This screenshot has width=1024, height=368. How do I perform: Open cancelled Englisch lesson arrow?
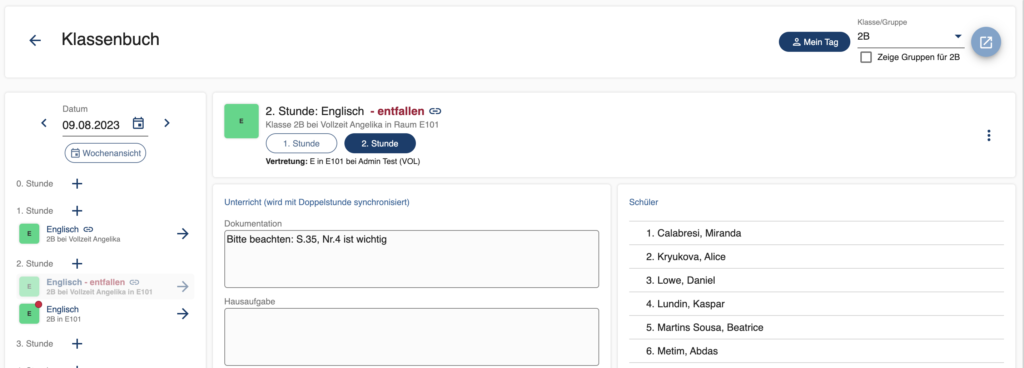[183, 286]
